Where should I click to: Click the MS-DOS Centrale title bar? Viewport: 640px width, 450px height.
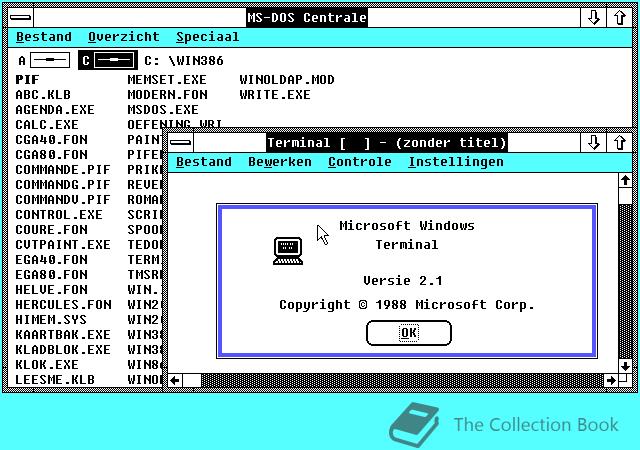click(307, 18)
